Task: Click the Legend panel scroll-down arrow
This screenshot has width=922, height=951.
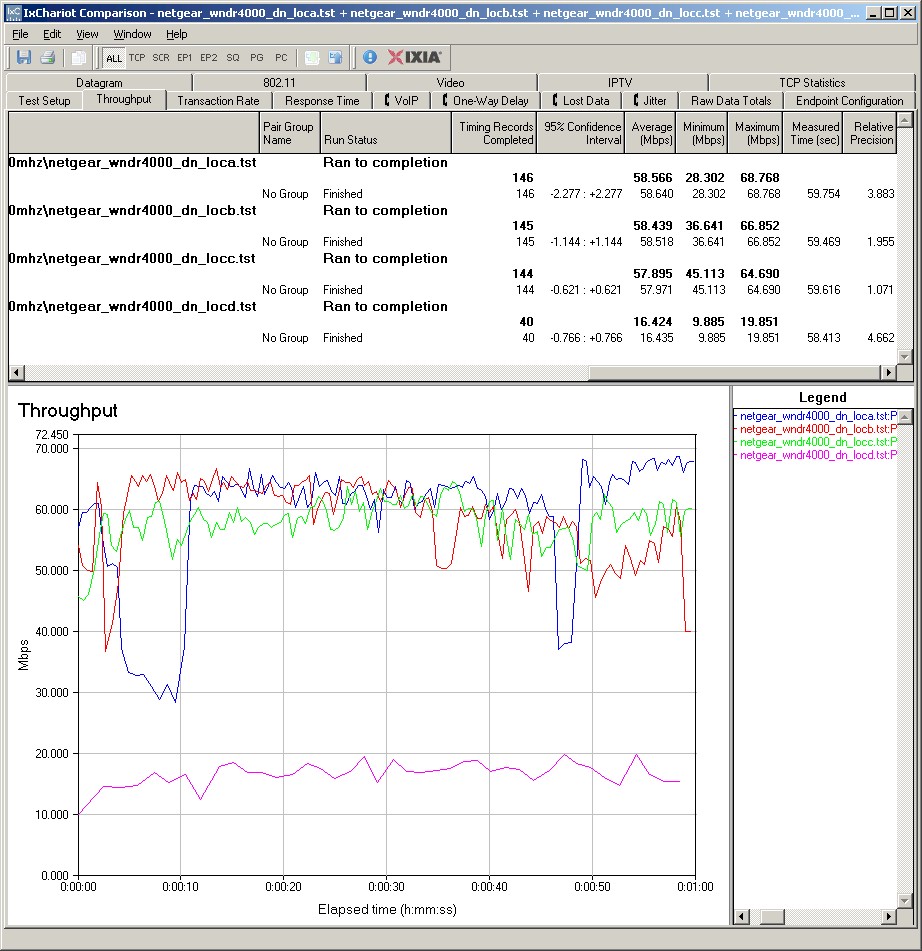Action: [x=904, y=901]
